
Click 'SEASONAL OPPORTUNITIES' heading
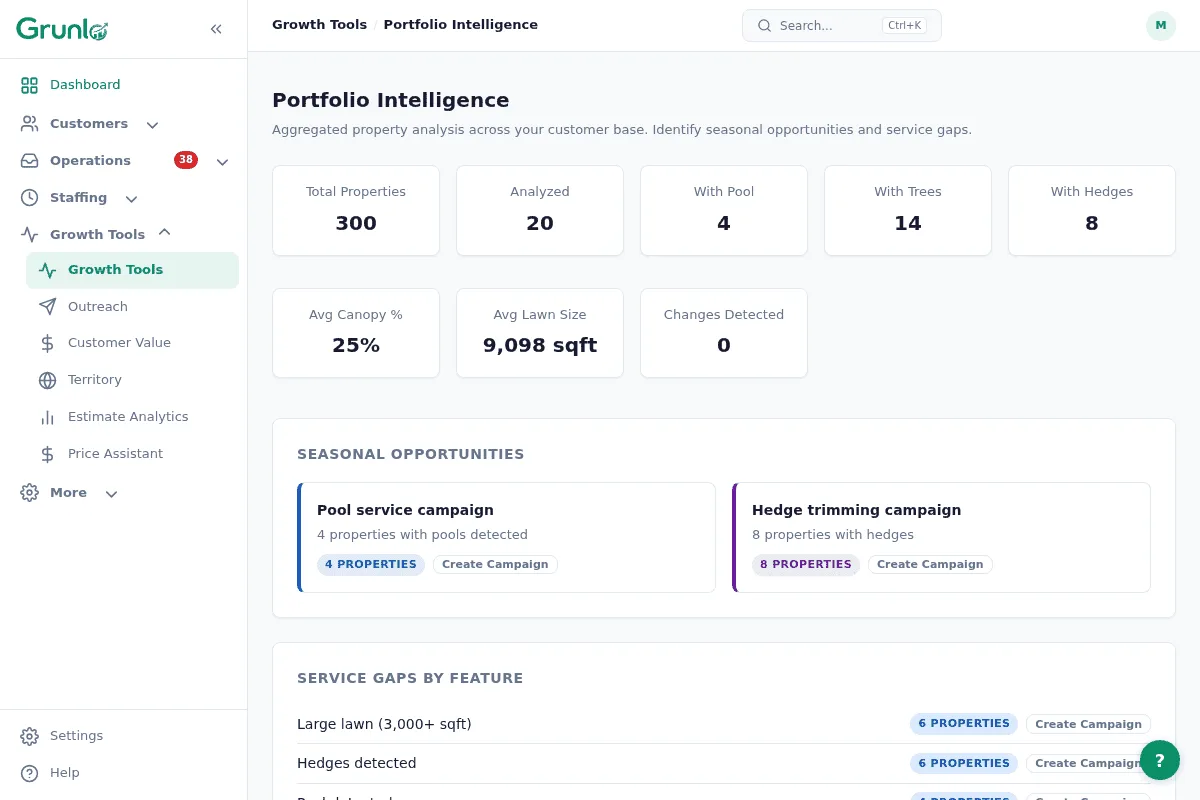pyautogui.click(x=411, y=454)
